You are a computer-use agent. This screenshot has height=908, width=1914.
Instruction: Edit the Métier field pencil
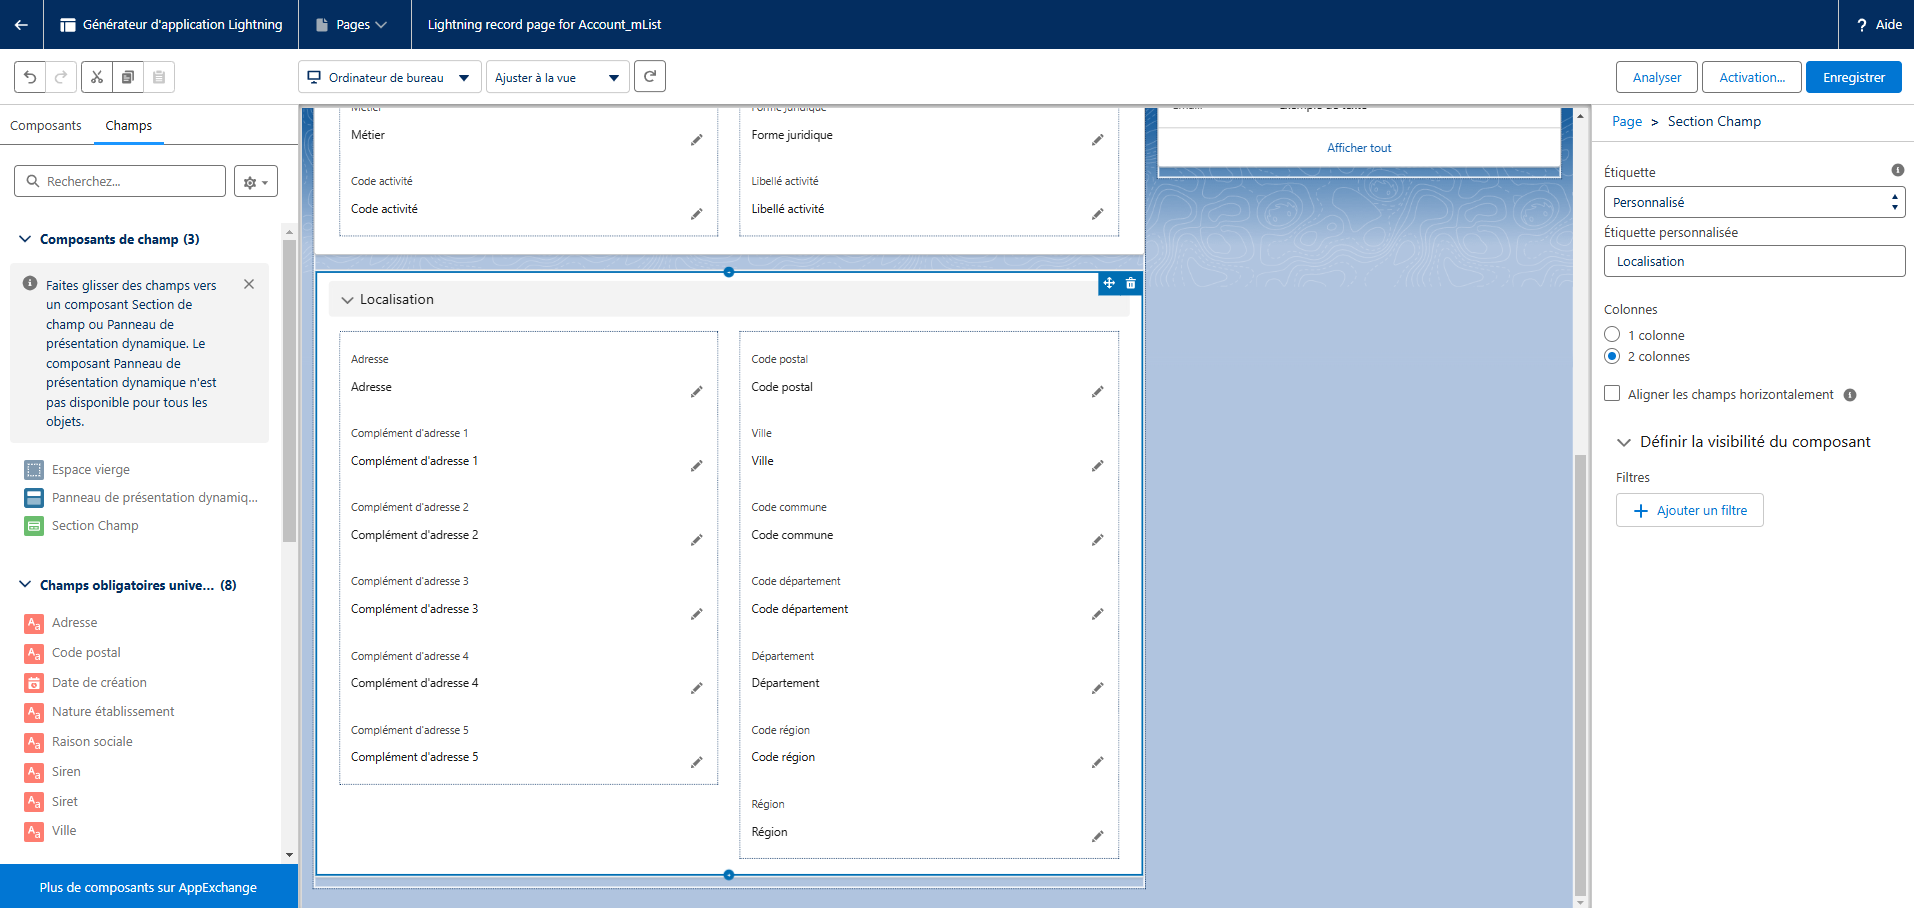click(696, 139)
